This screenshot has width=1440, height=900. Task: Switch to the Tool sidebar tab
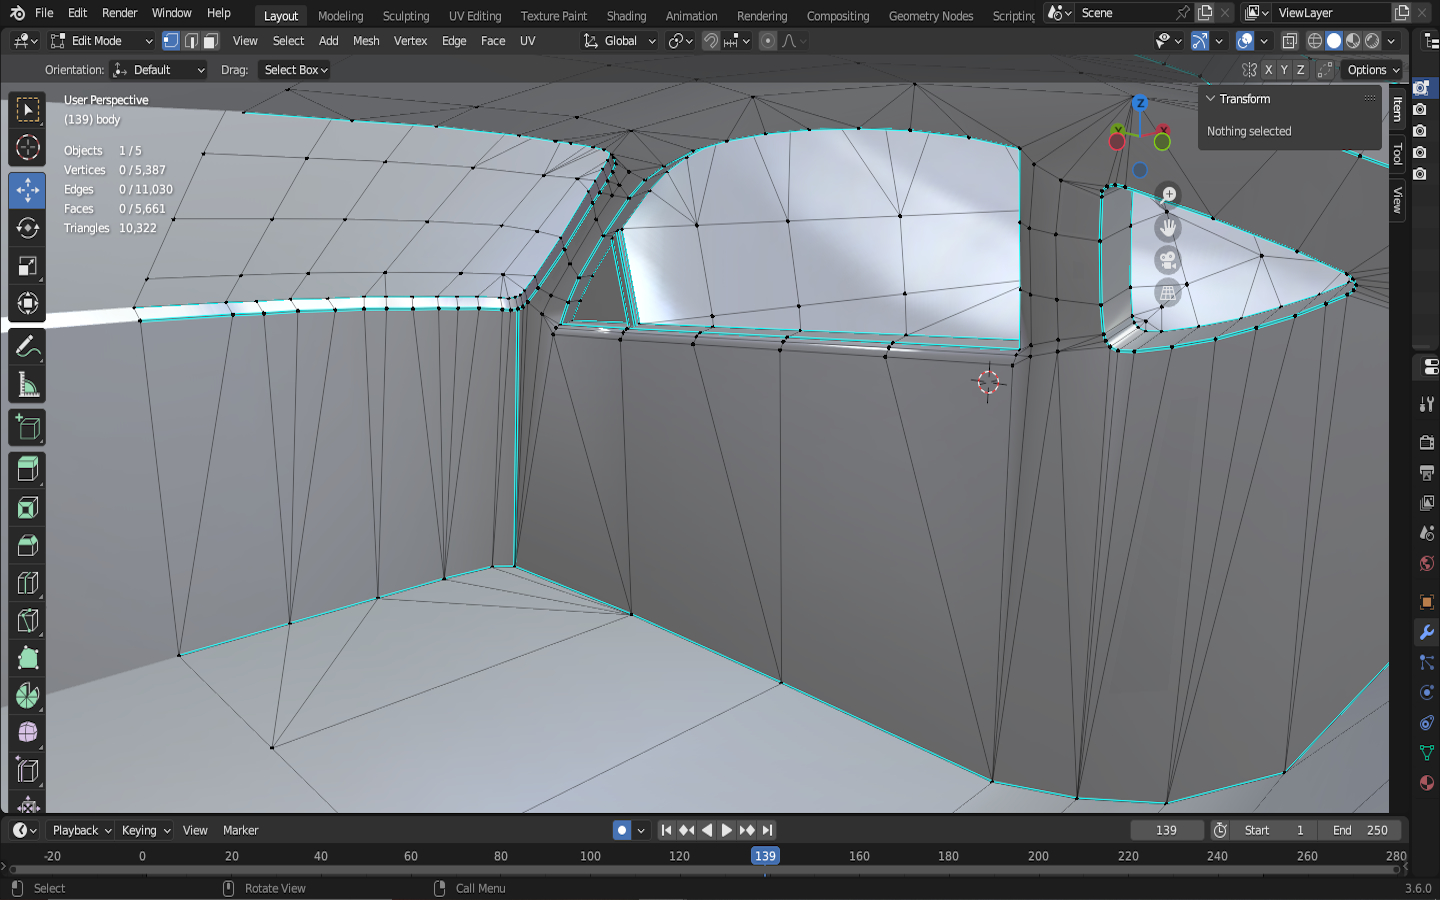point(1398,154)
